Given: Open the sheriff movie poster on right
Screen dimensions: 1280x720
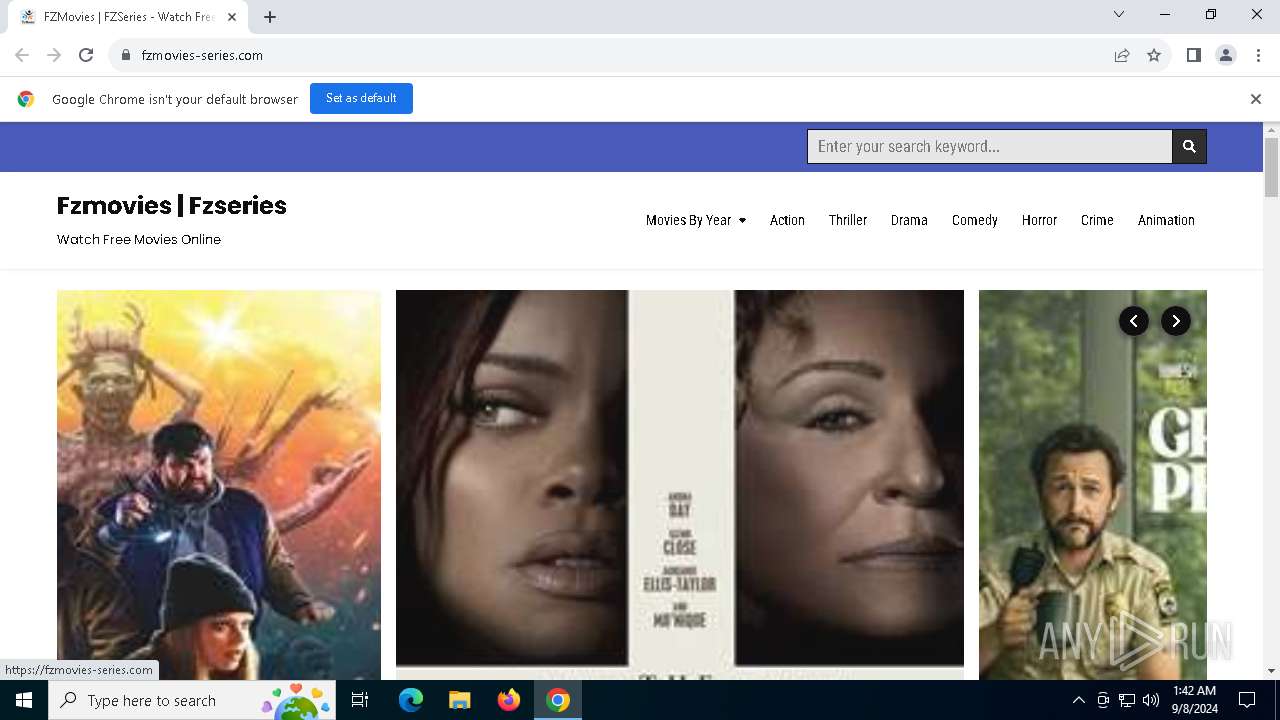Looking at the screenshot, I should click(1093, 485).
